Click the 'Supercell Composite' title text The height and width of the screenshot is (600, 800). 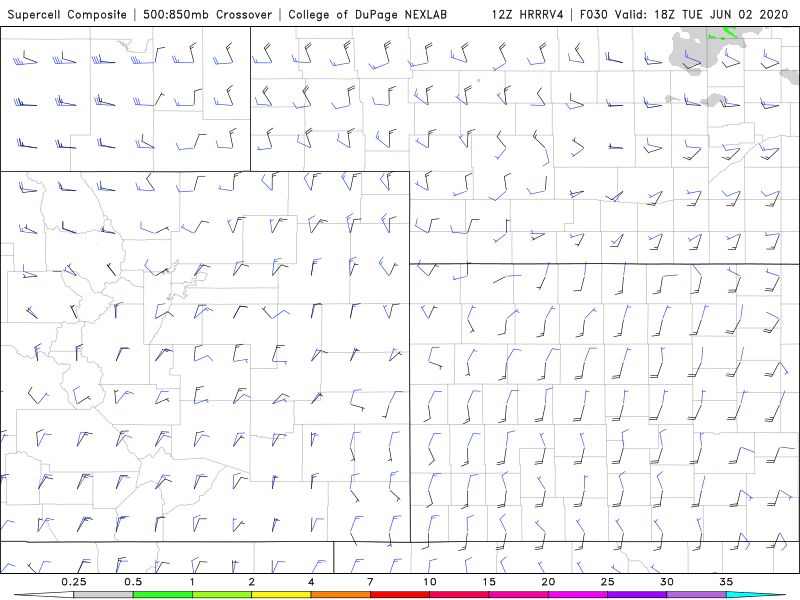pyautogui.click(x=67, y=14)
